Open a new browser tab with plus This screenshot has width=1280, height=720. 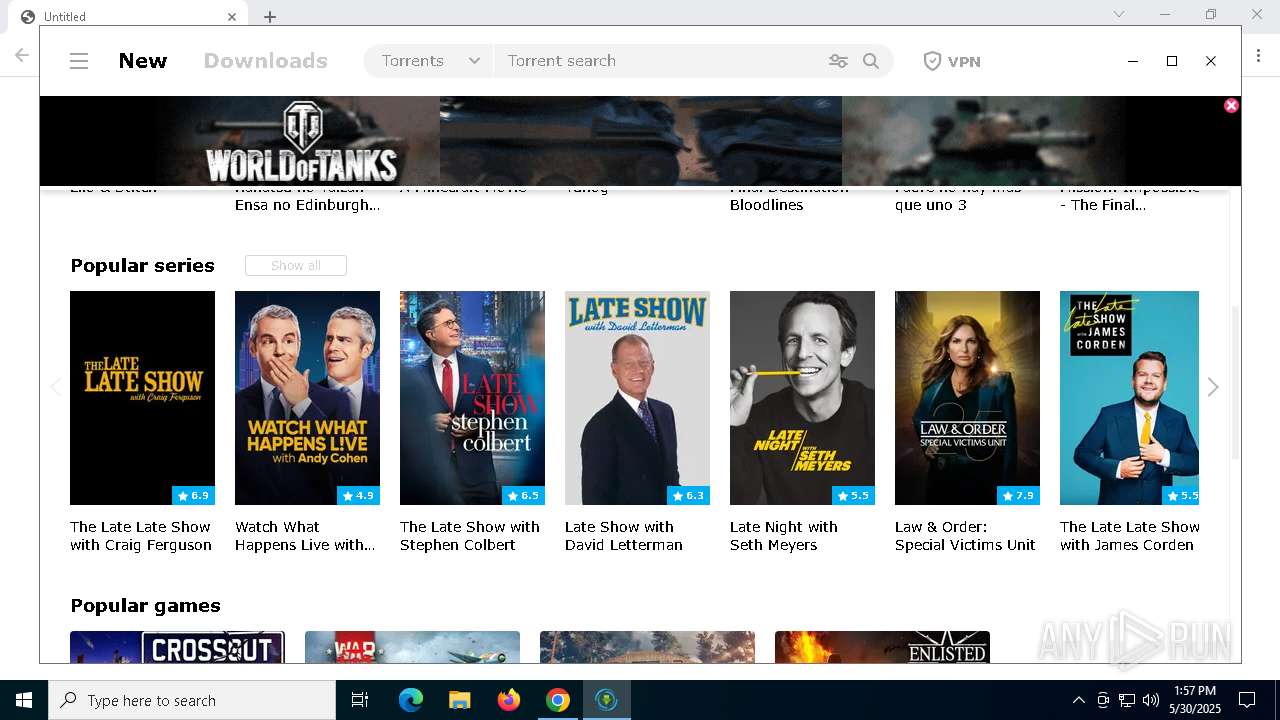pyautogui.click(x=270, y=17)
